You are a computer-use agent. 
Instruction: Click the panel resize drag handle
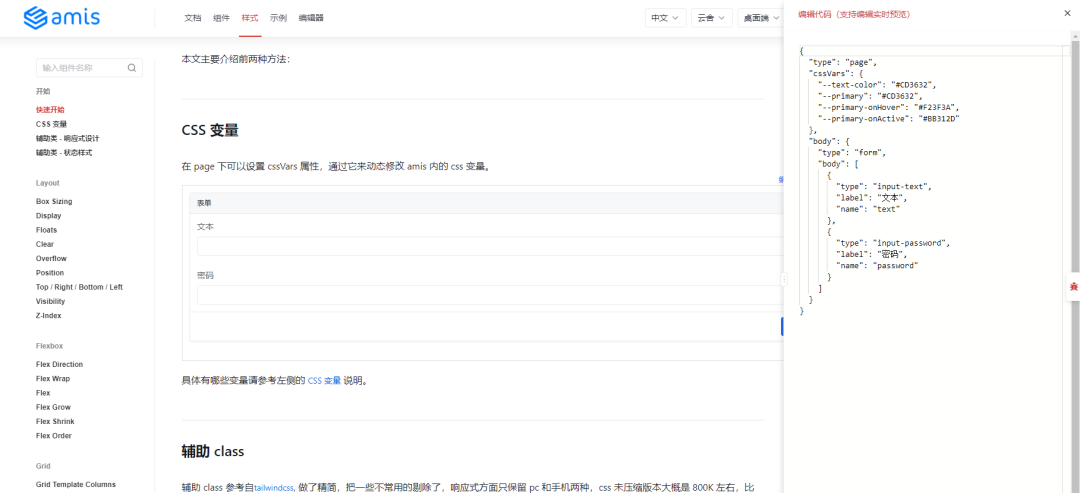784,279
